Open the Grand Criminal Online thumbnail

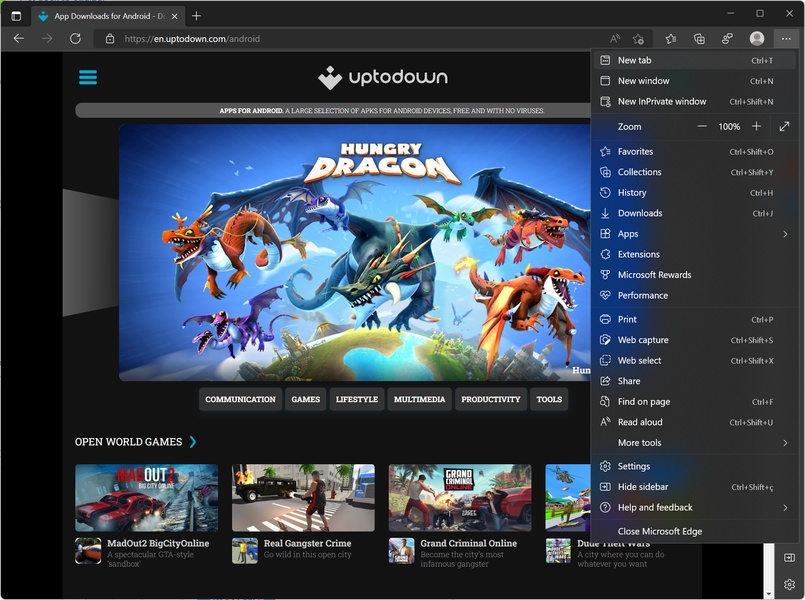[460, 497]
